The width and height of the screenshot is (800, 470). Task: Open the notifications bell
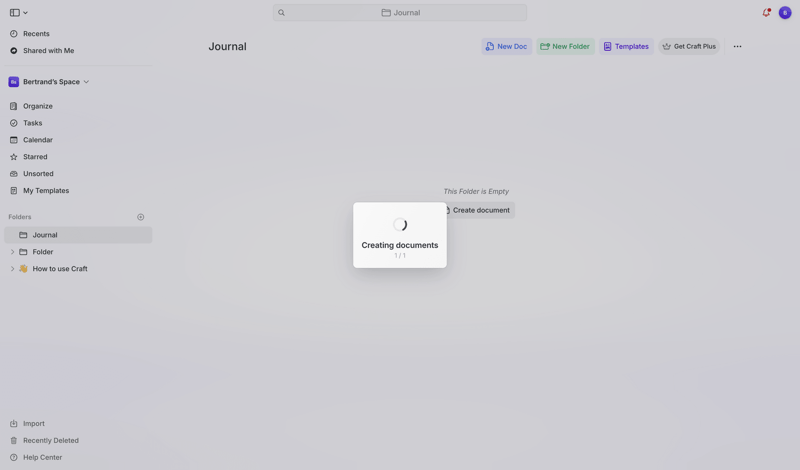click(766, 13)
